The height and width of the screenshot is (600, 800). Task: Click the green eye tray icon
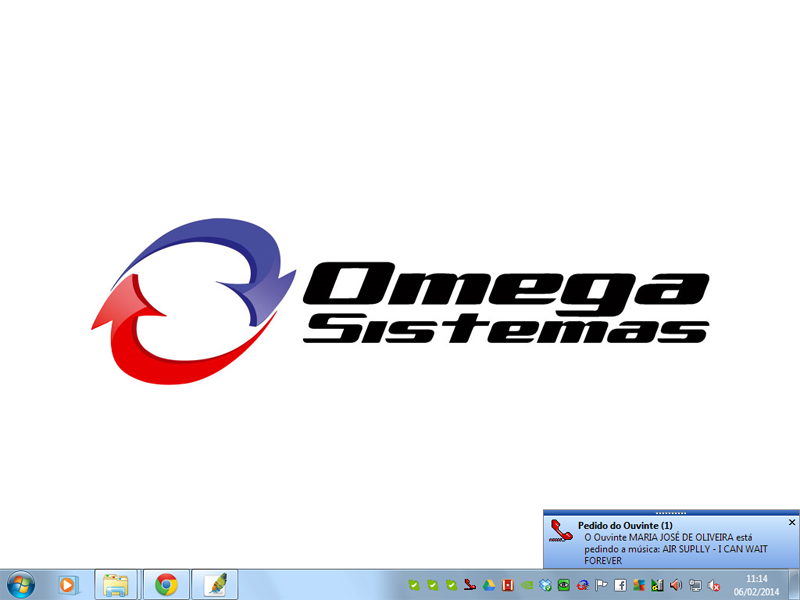point(564,585)
